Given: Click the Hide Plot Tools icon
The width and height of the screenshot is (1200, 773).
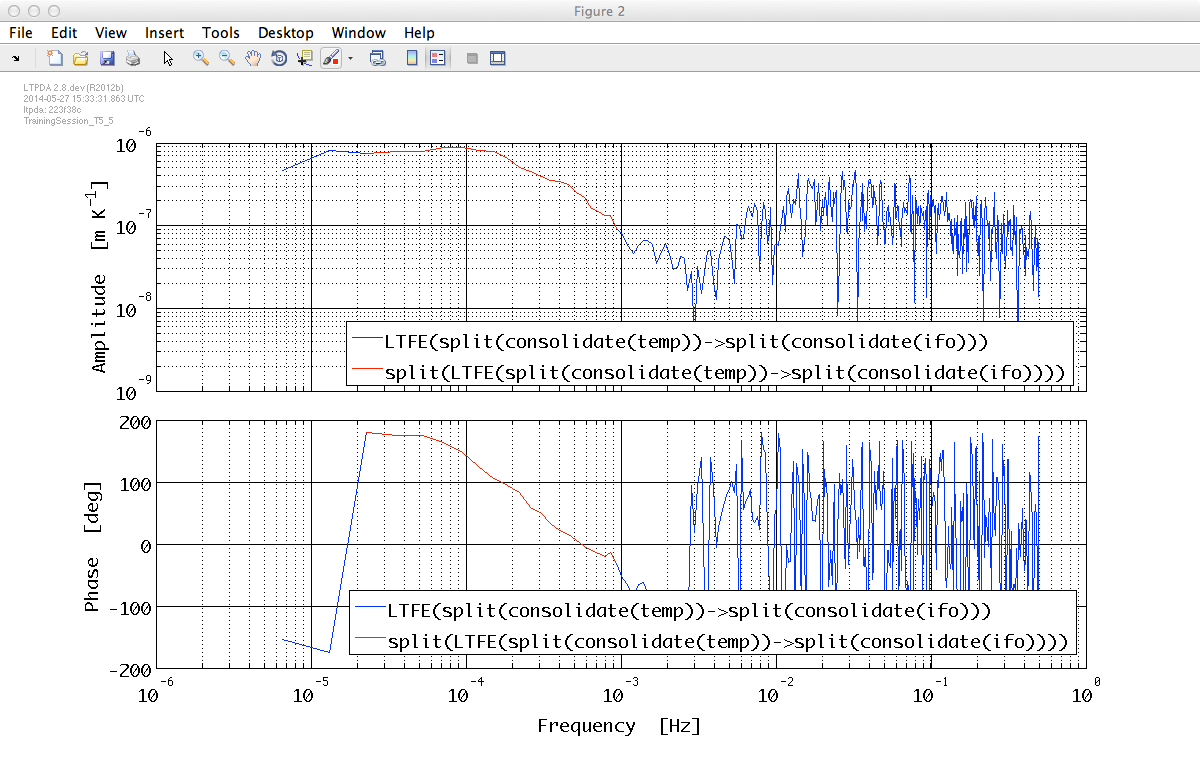Looking at the screenshot, I should 472,58.
